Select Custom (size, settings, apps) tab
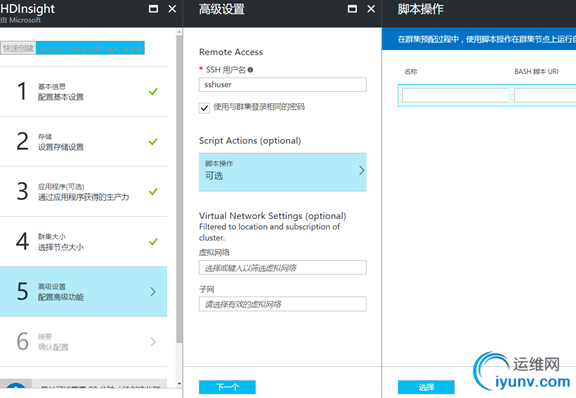The height and width of the screenshot is (398, 576). click(x=90, y=48)
